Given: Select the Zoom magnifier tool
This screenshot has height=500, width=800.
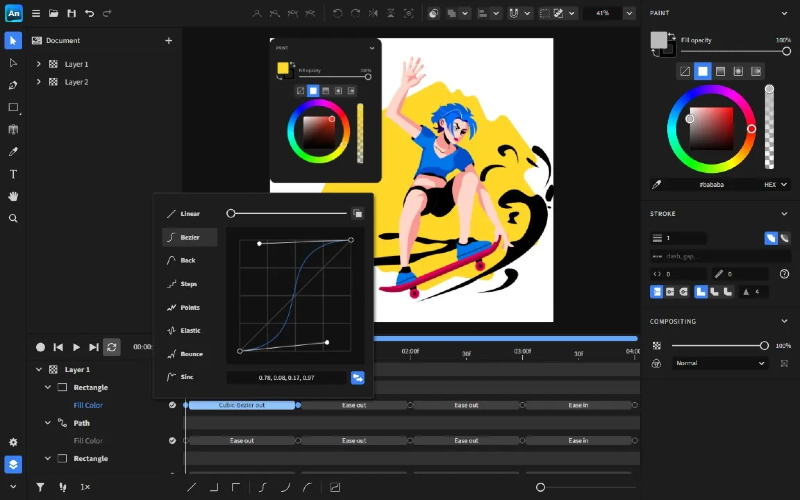Looking at the screenshot, I should pyautogui.click(x=13, y=218).
